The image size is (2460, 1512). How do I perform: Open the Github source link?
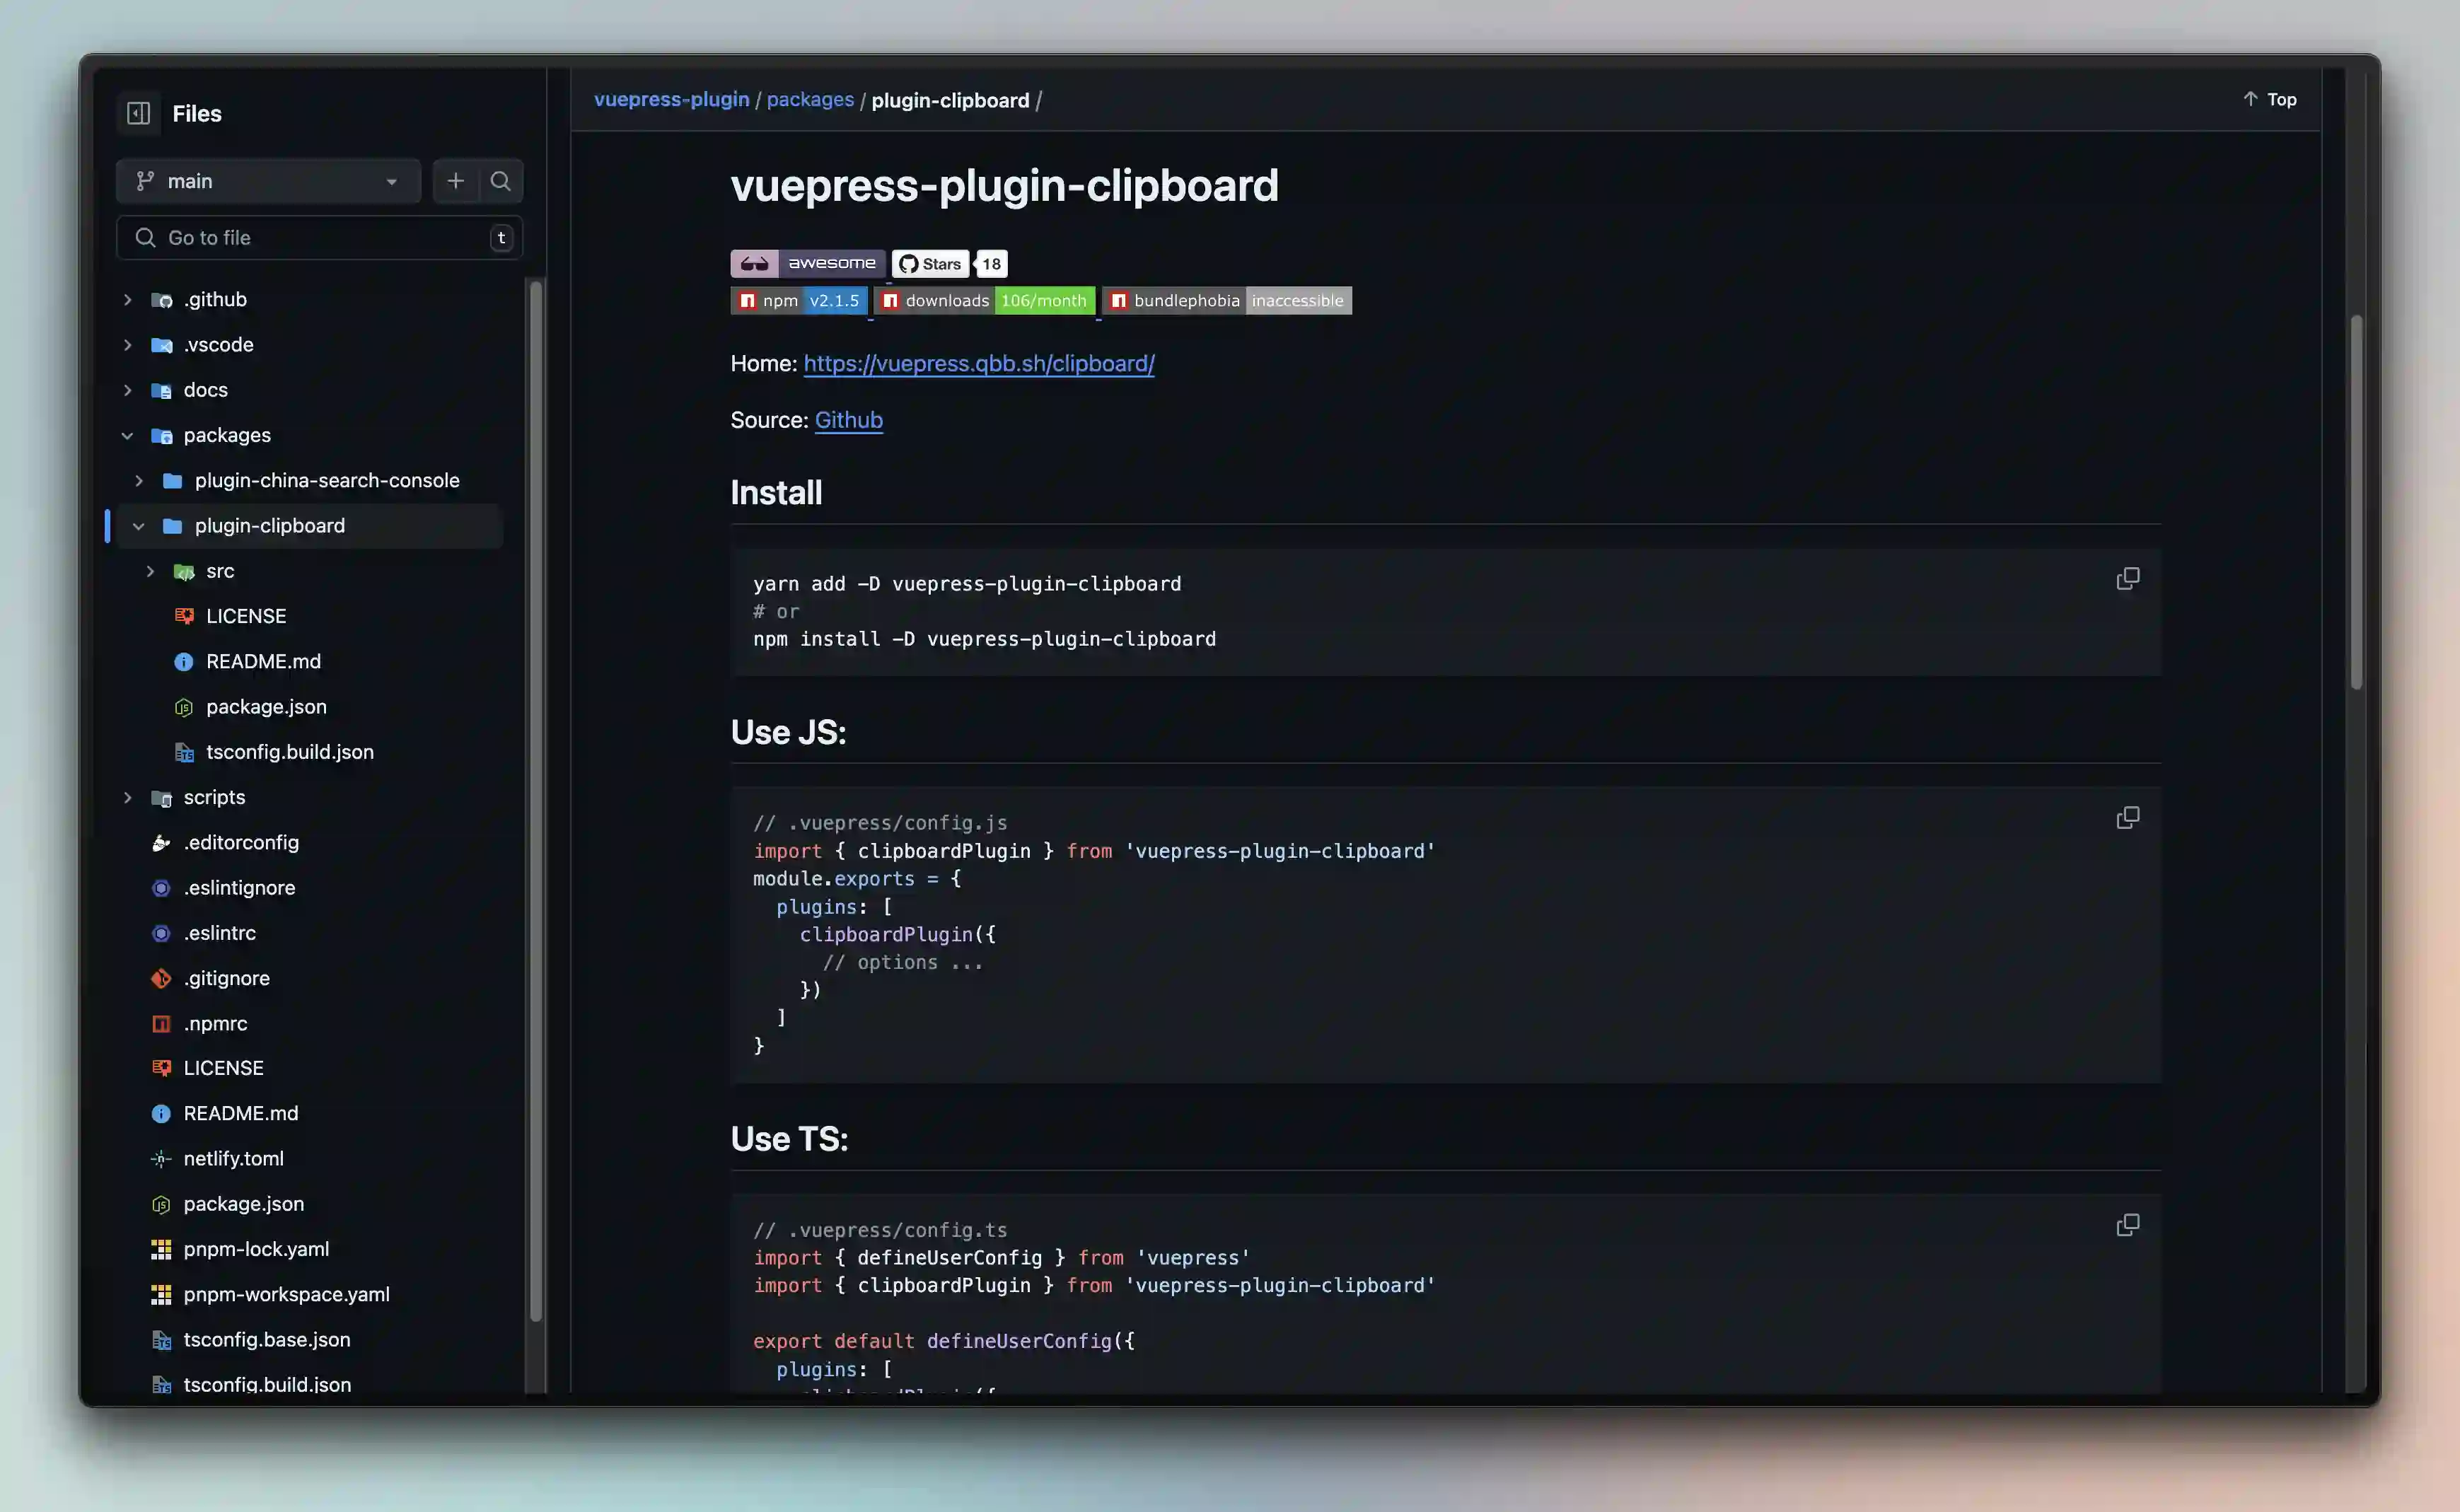pos(848,420)
